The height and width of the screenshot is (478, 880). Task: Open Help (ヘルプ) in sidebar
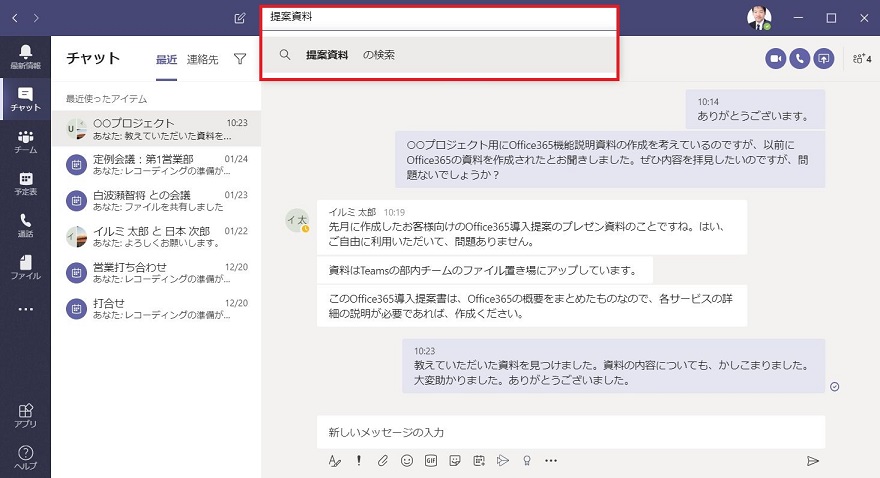point(25,457)
